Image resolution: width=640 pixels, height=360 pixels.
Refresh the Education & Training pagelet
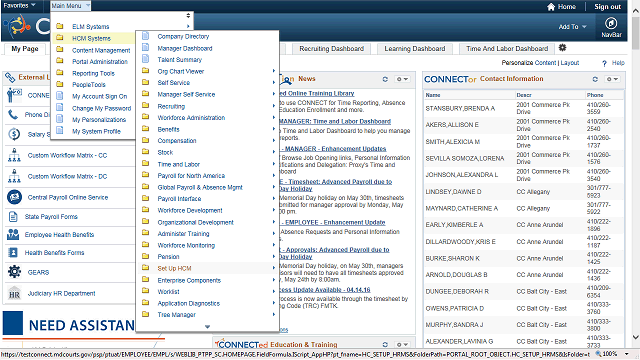tap(385, 344)
